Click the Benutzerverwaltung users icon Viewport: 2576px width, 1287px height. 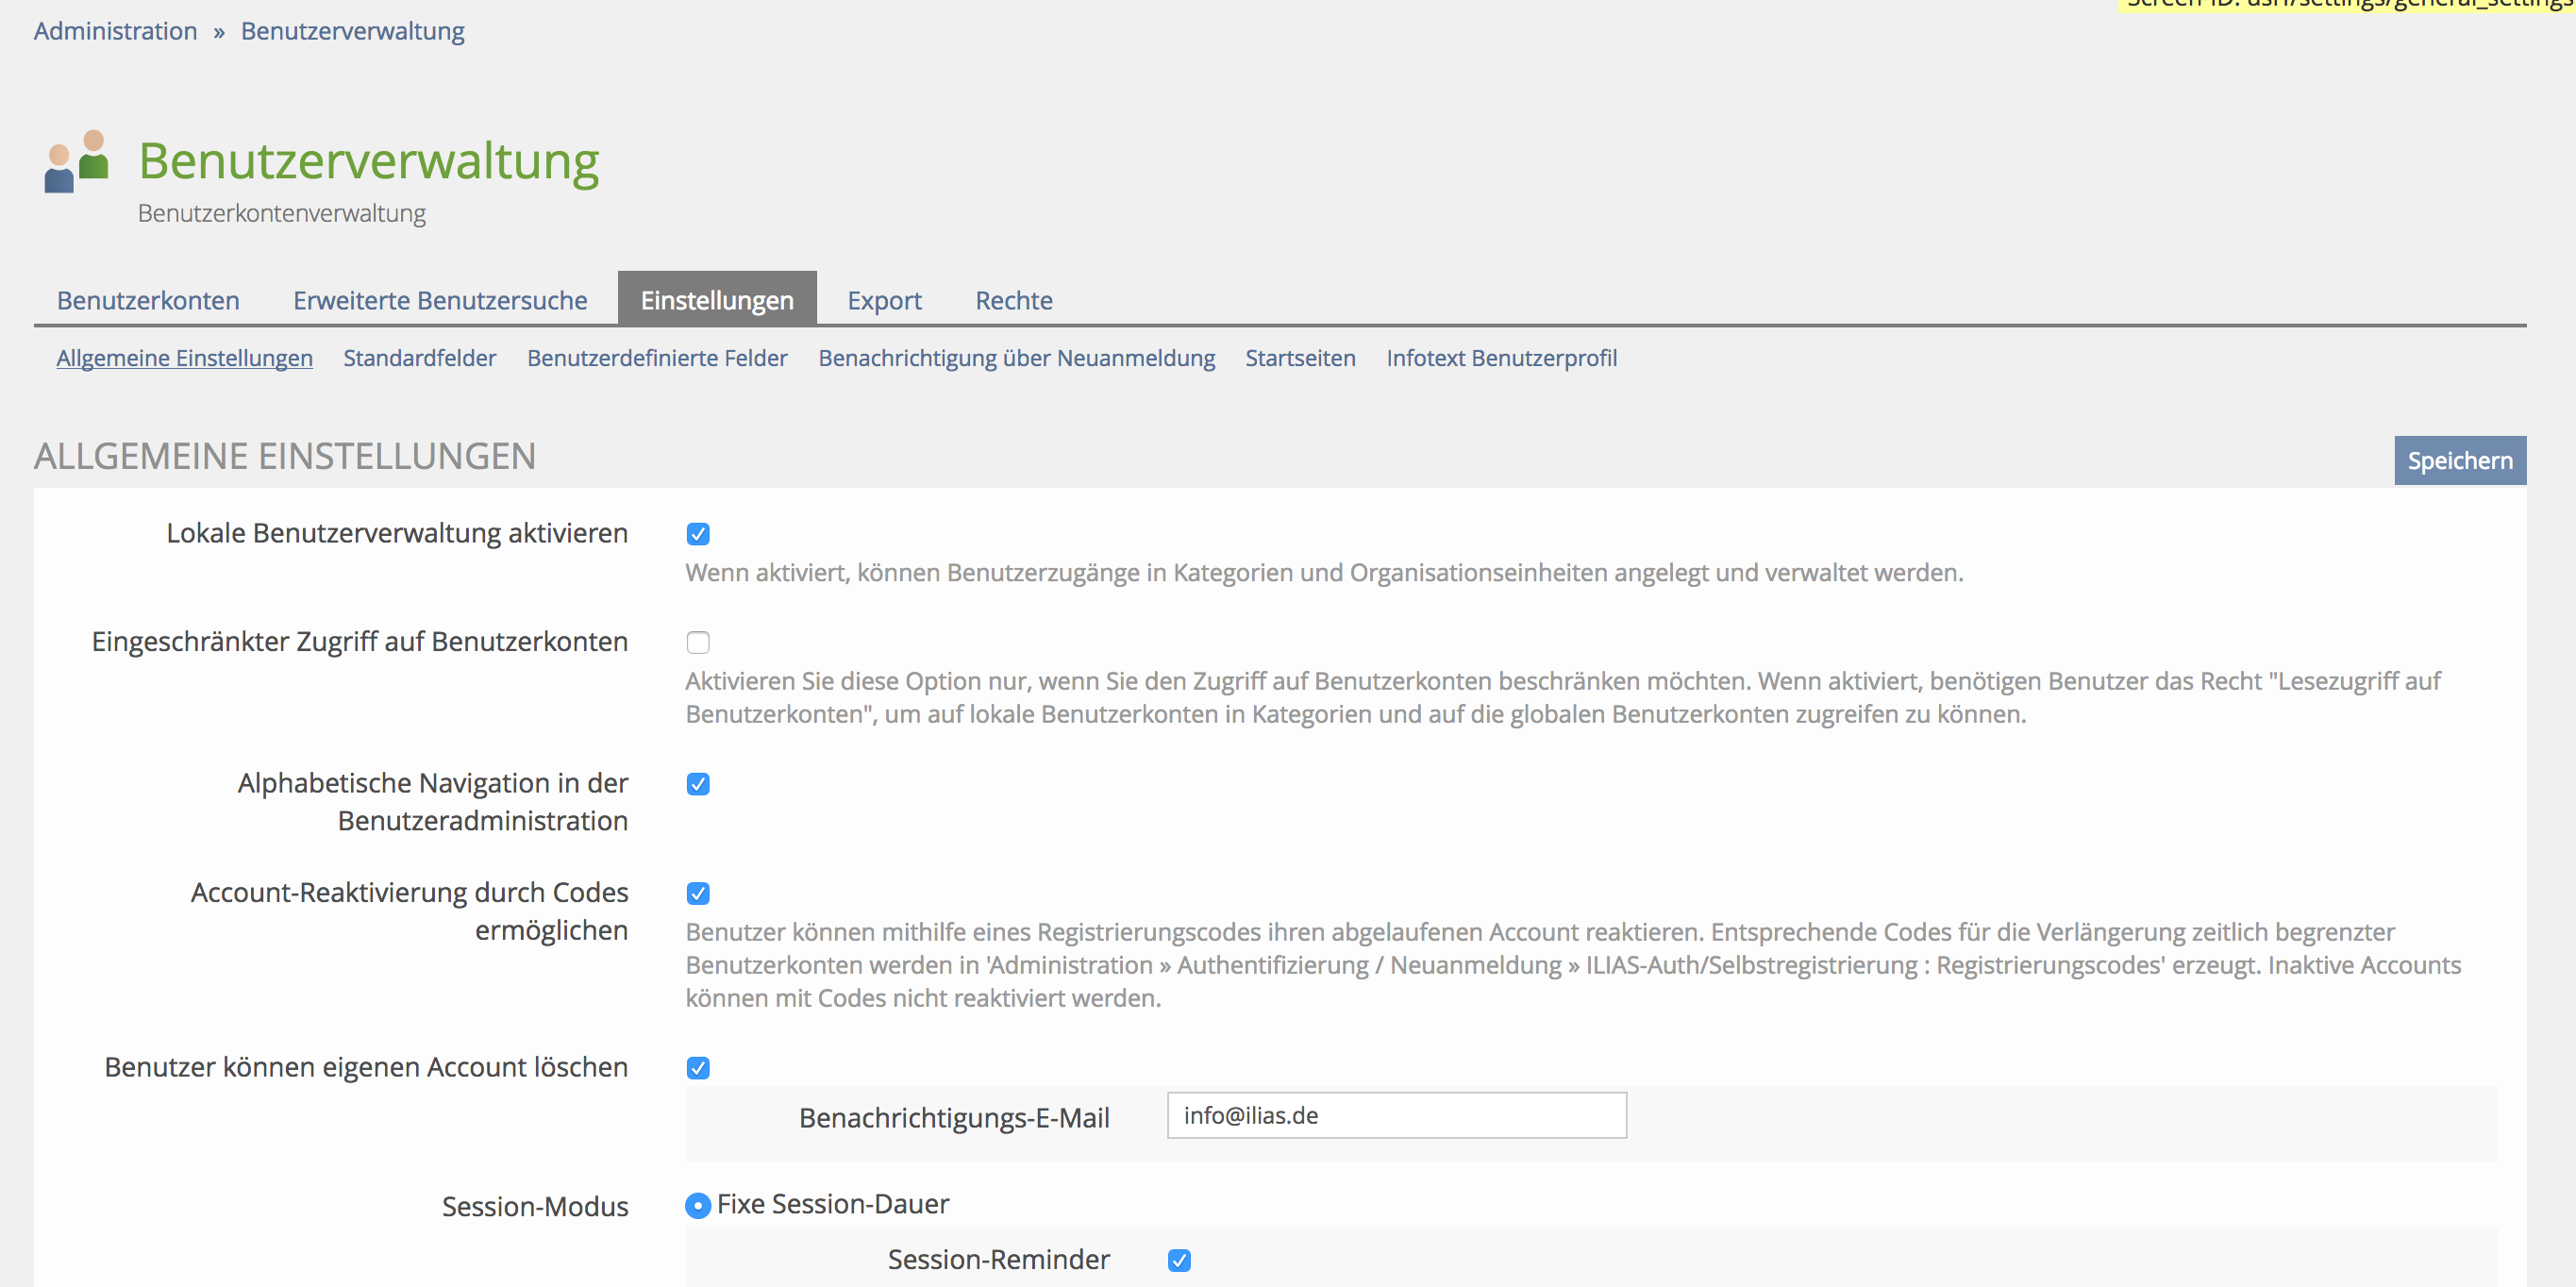[77, 162]
